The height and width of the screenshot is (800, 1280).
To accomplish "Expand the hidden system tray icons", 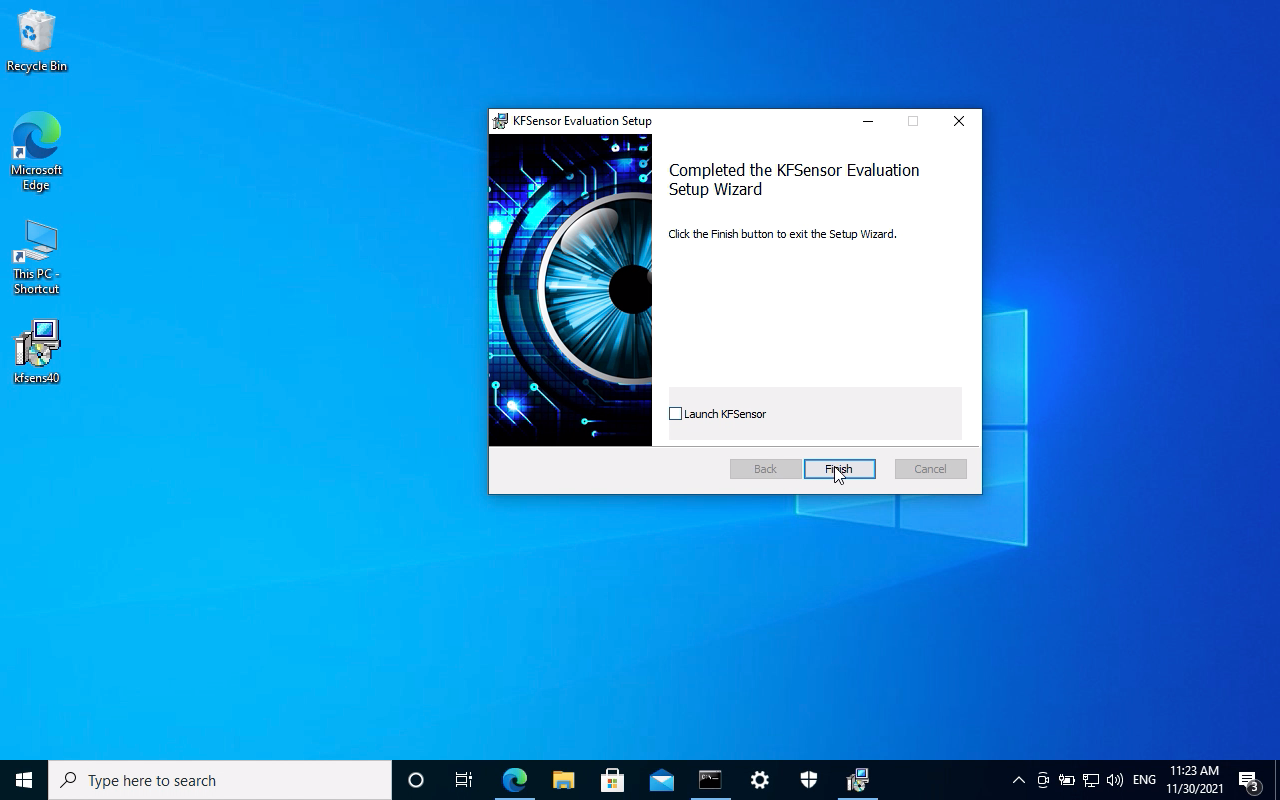I will (1018, 780).
